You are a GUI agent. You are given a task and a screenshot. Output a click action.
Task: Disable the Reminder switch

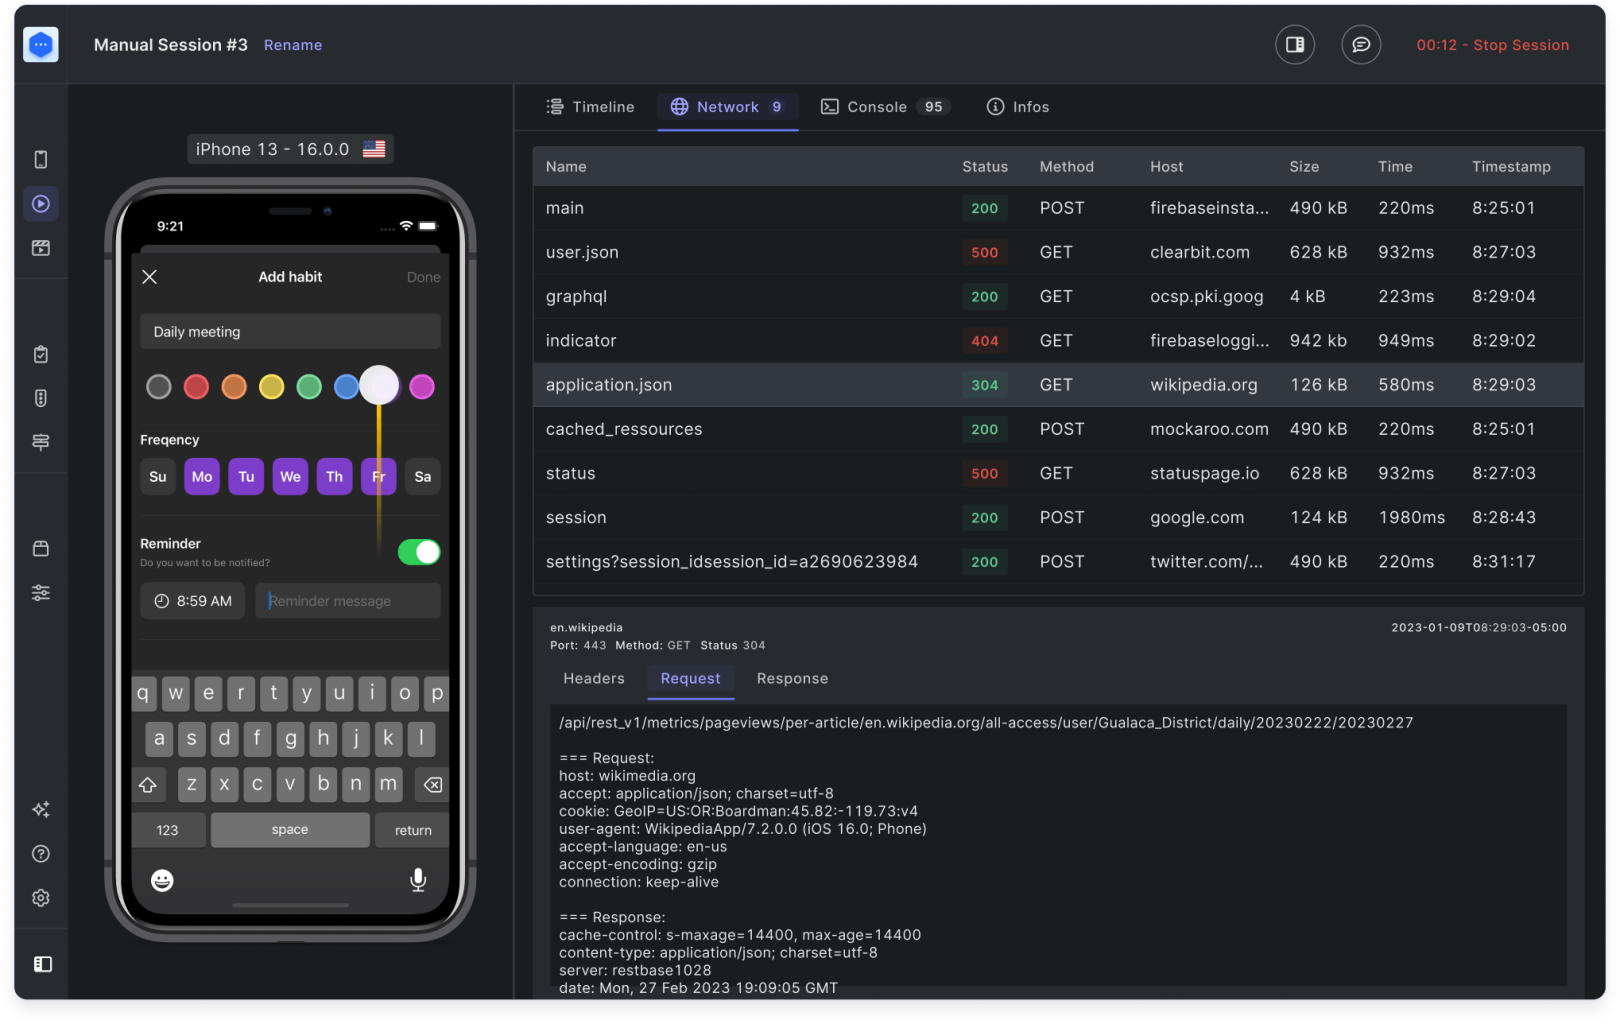click(x=419, y=552)
